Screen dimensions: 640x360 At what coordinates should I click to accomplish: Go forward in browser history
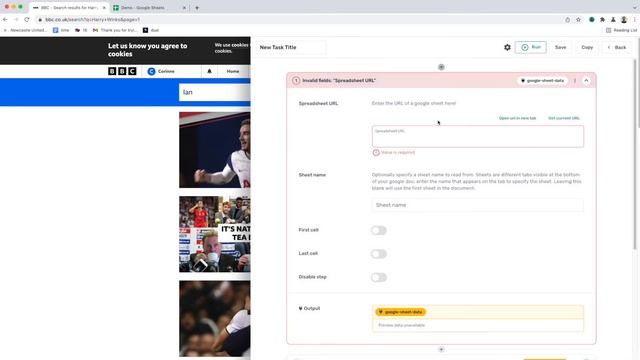16,20
